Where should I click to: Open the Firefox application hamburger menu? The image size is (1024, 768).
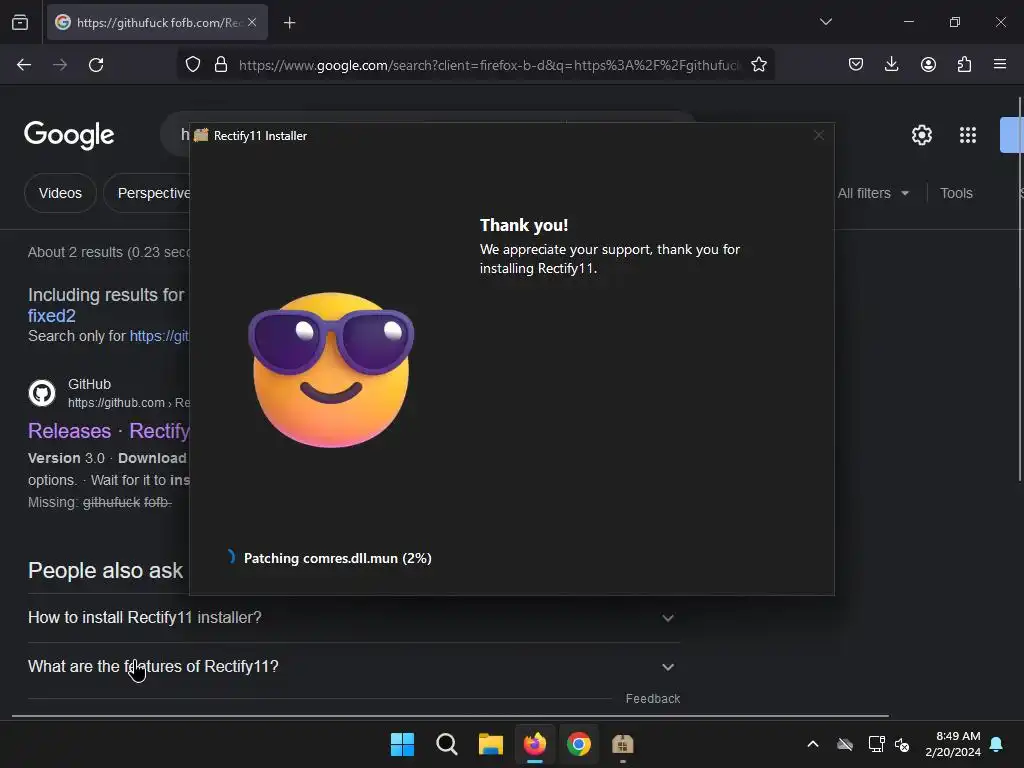1000,65
